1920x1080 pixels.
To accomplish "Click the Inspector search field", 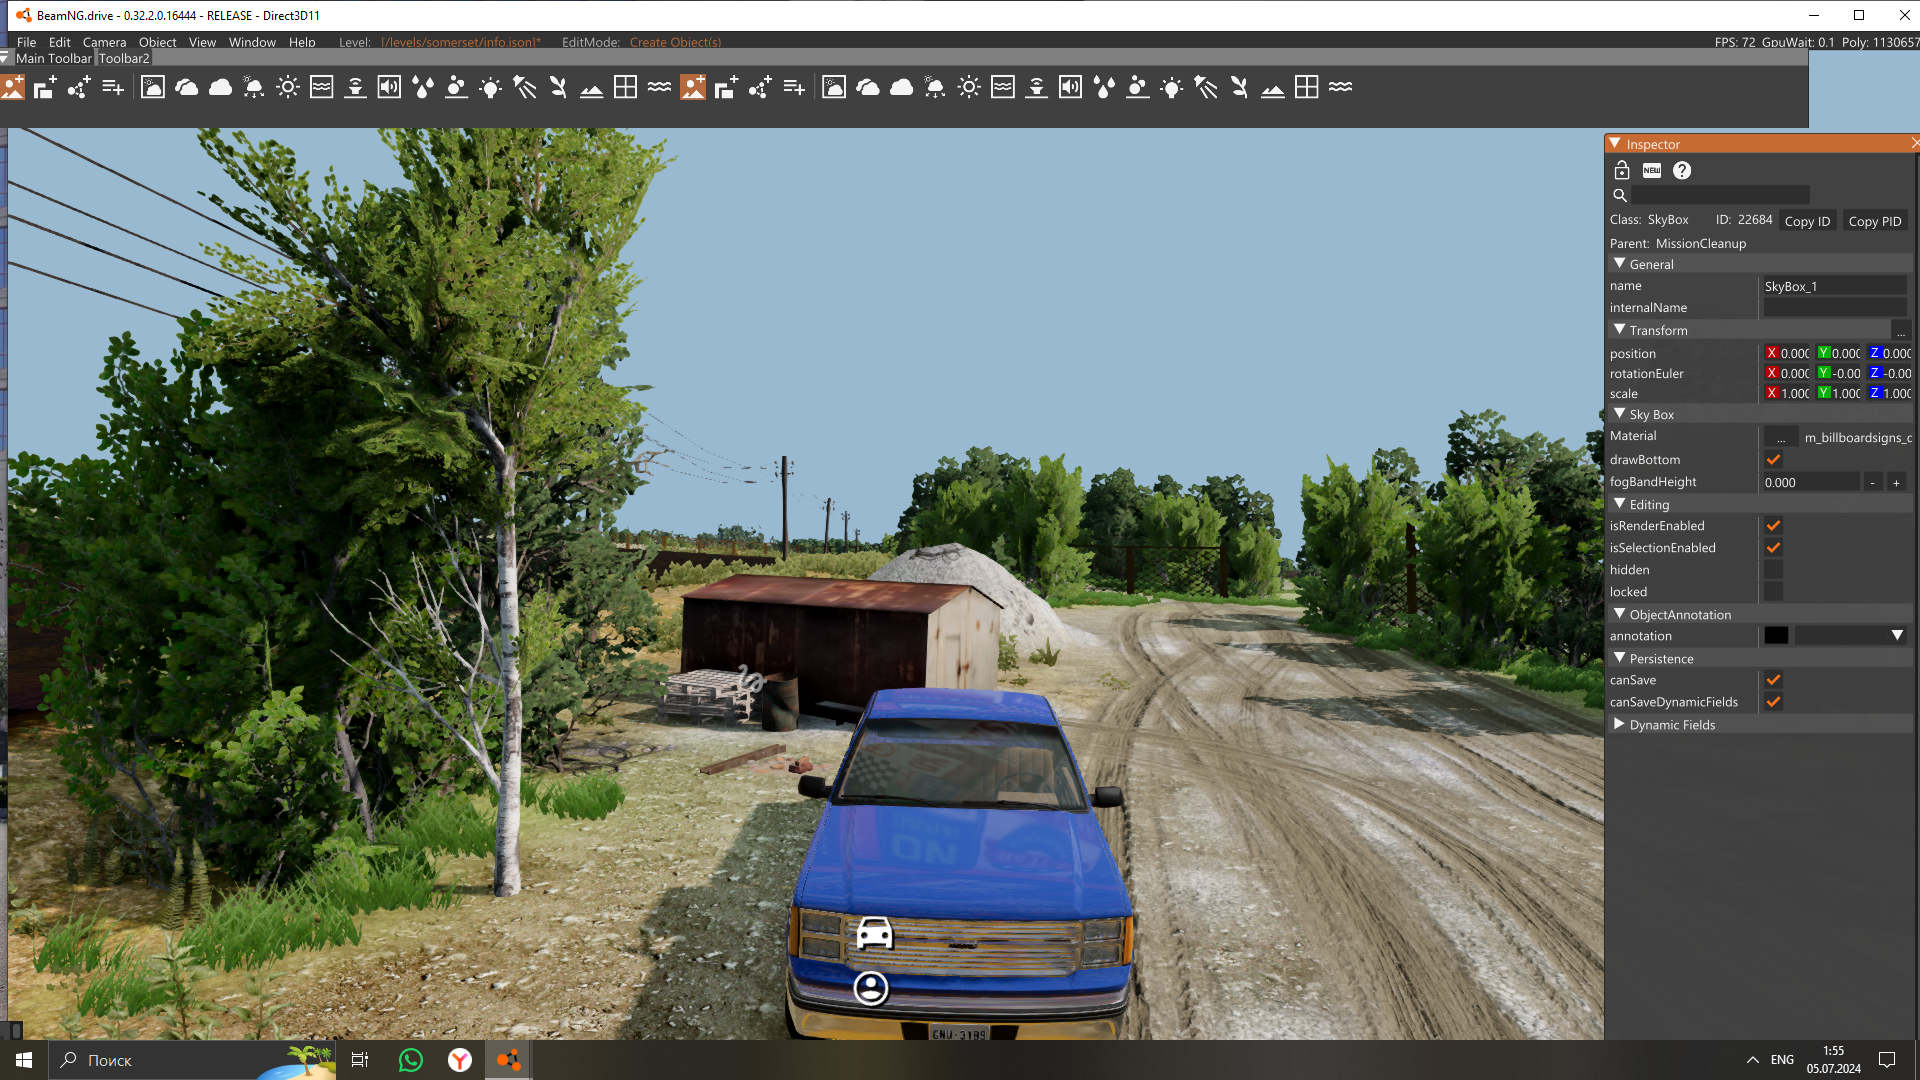I will pos(1720,195).
